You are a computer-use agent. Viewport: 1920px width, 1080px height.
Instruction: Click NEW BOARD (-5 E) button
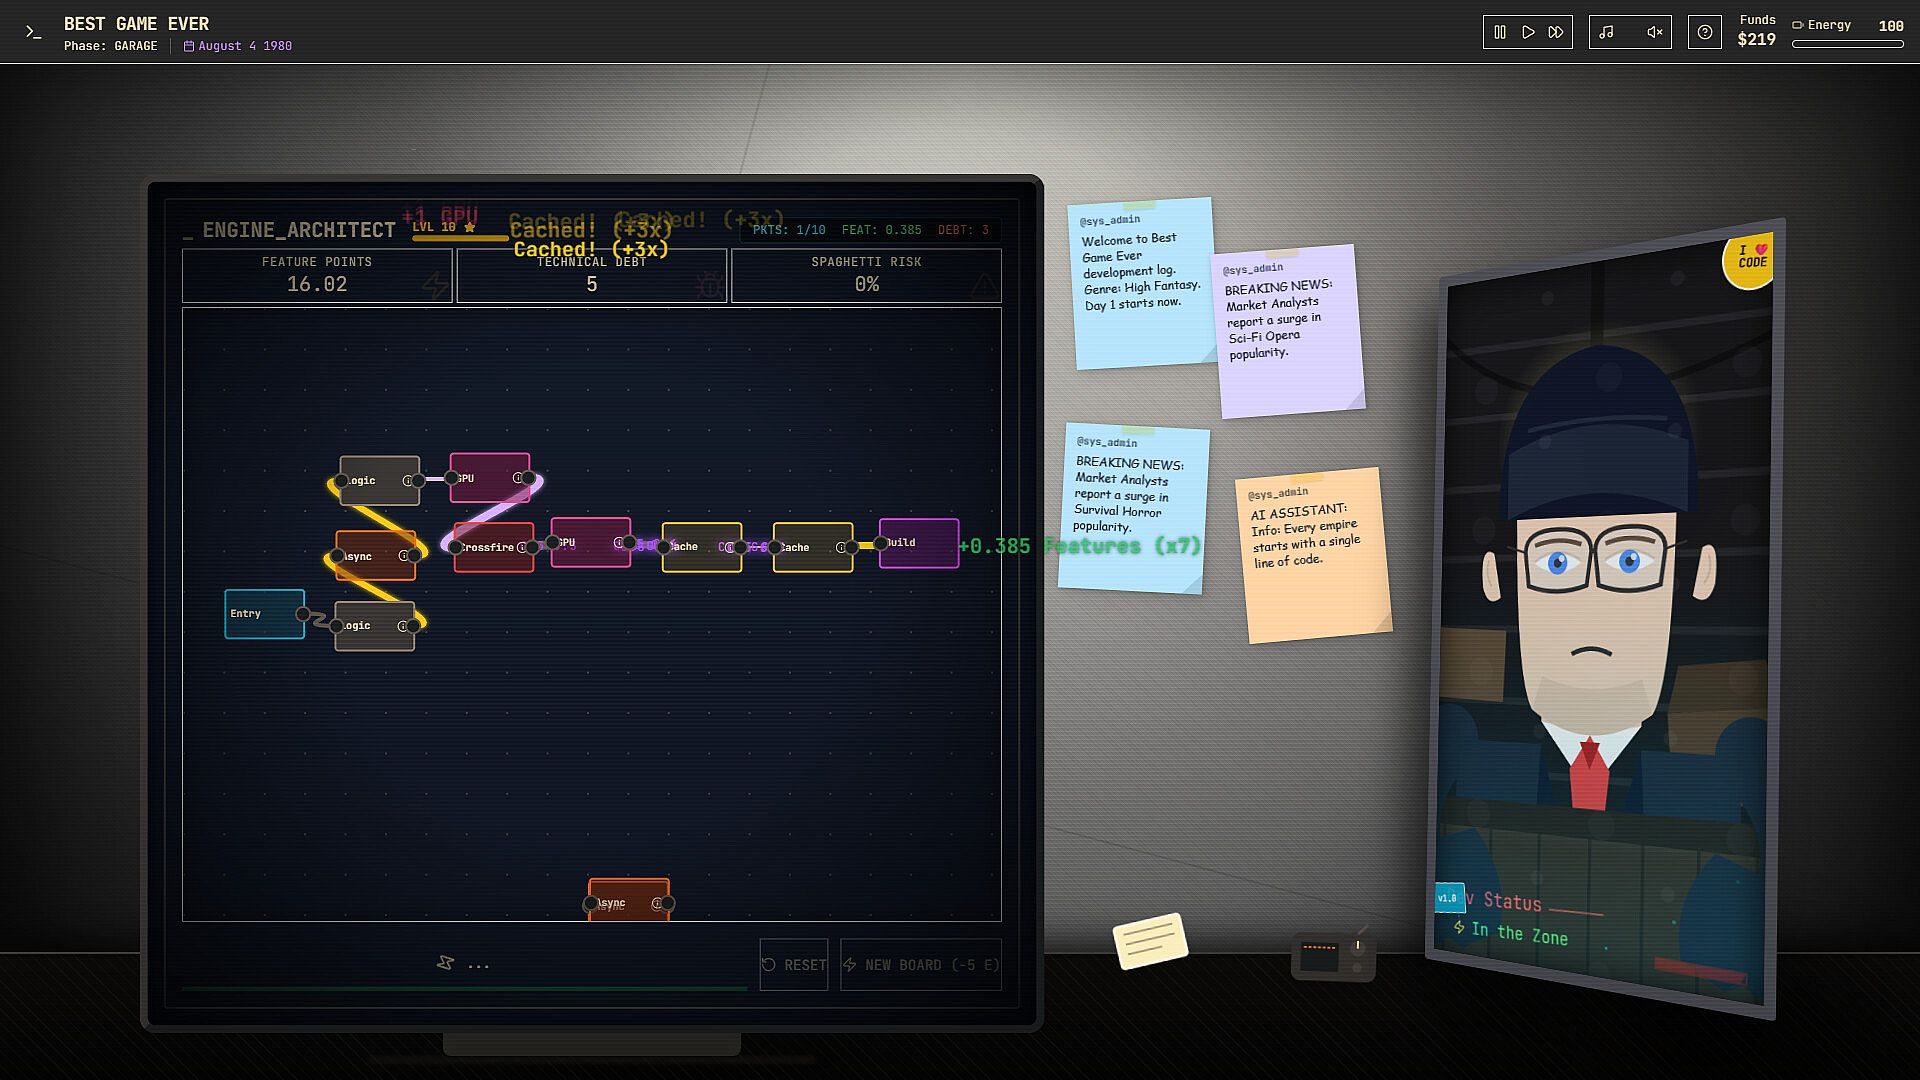(x=921, y=965)
